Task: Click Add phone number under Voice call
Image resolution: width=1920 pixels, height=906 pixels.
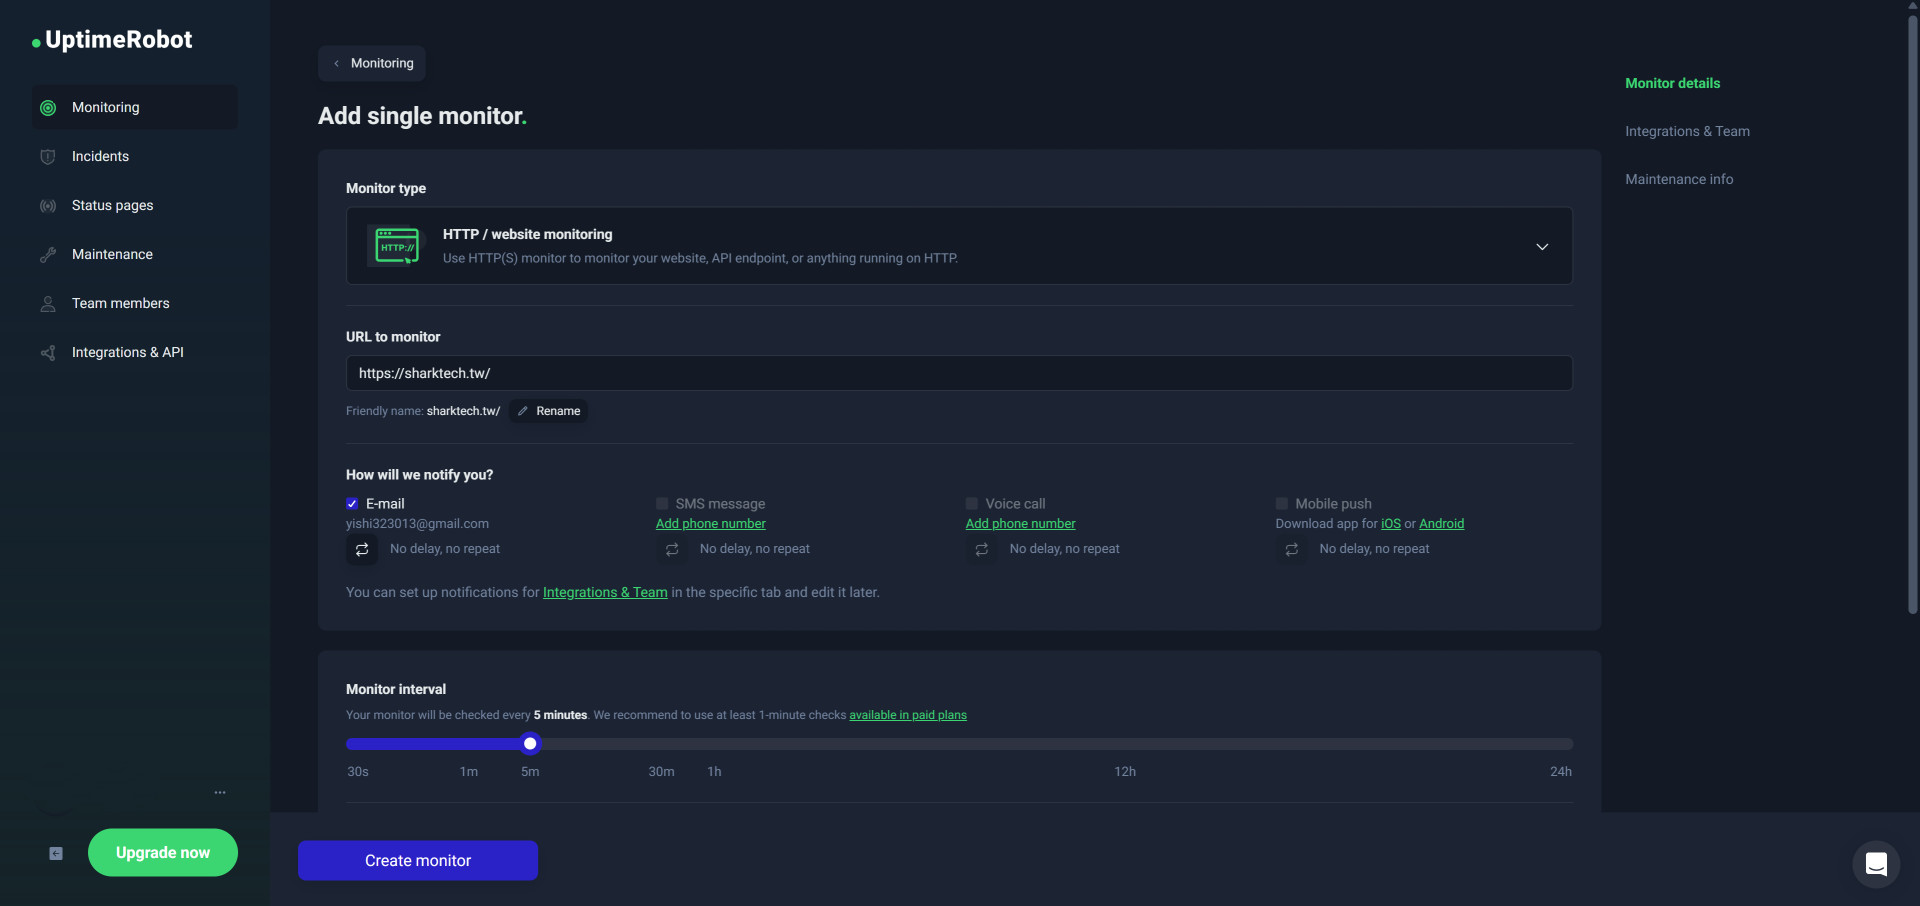Action: [x=1020, y=524]
